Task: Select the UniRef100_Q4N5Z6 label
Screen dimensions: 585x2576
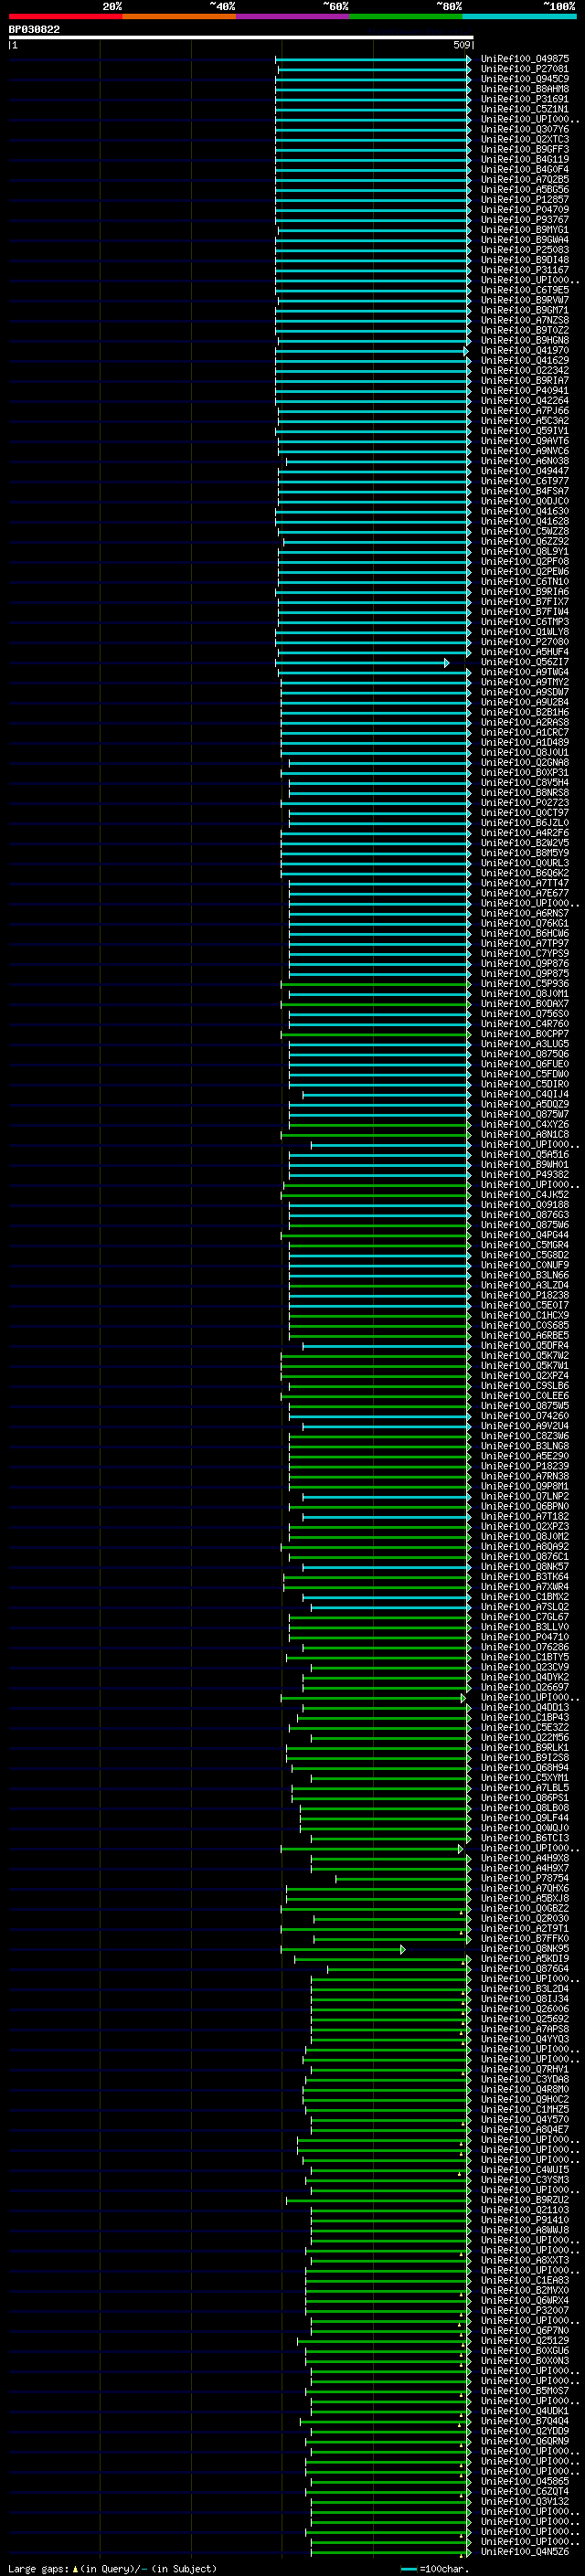Action: pyautogui.click(x=525, y=2553)
